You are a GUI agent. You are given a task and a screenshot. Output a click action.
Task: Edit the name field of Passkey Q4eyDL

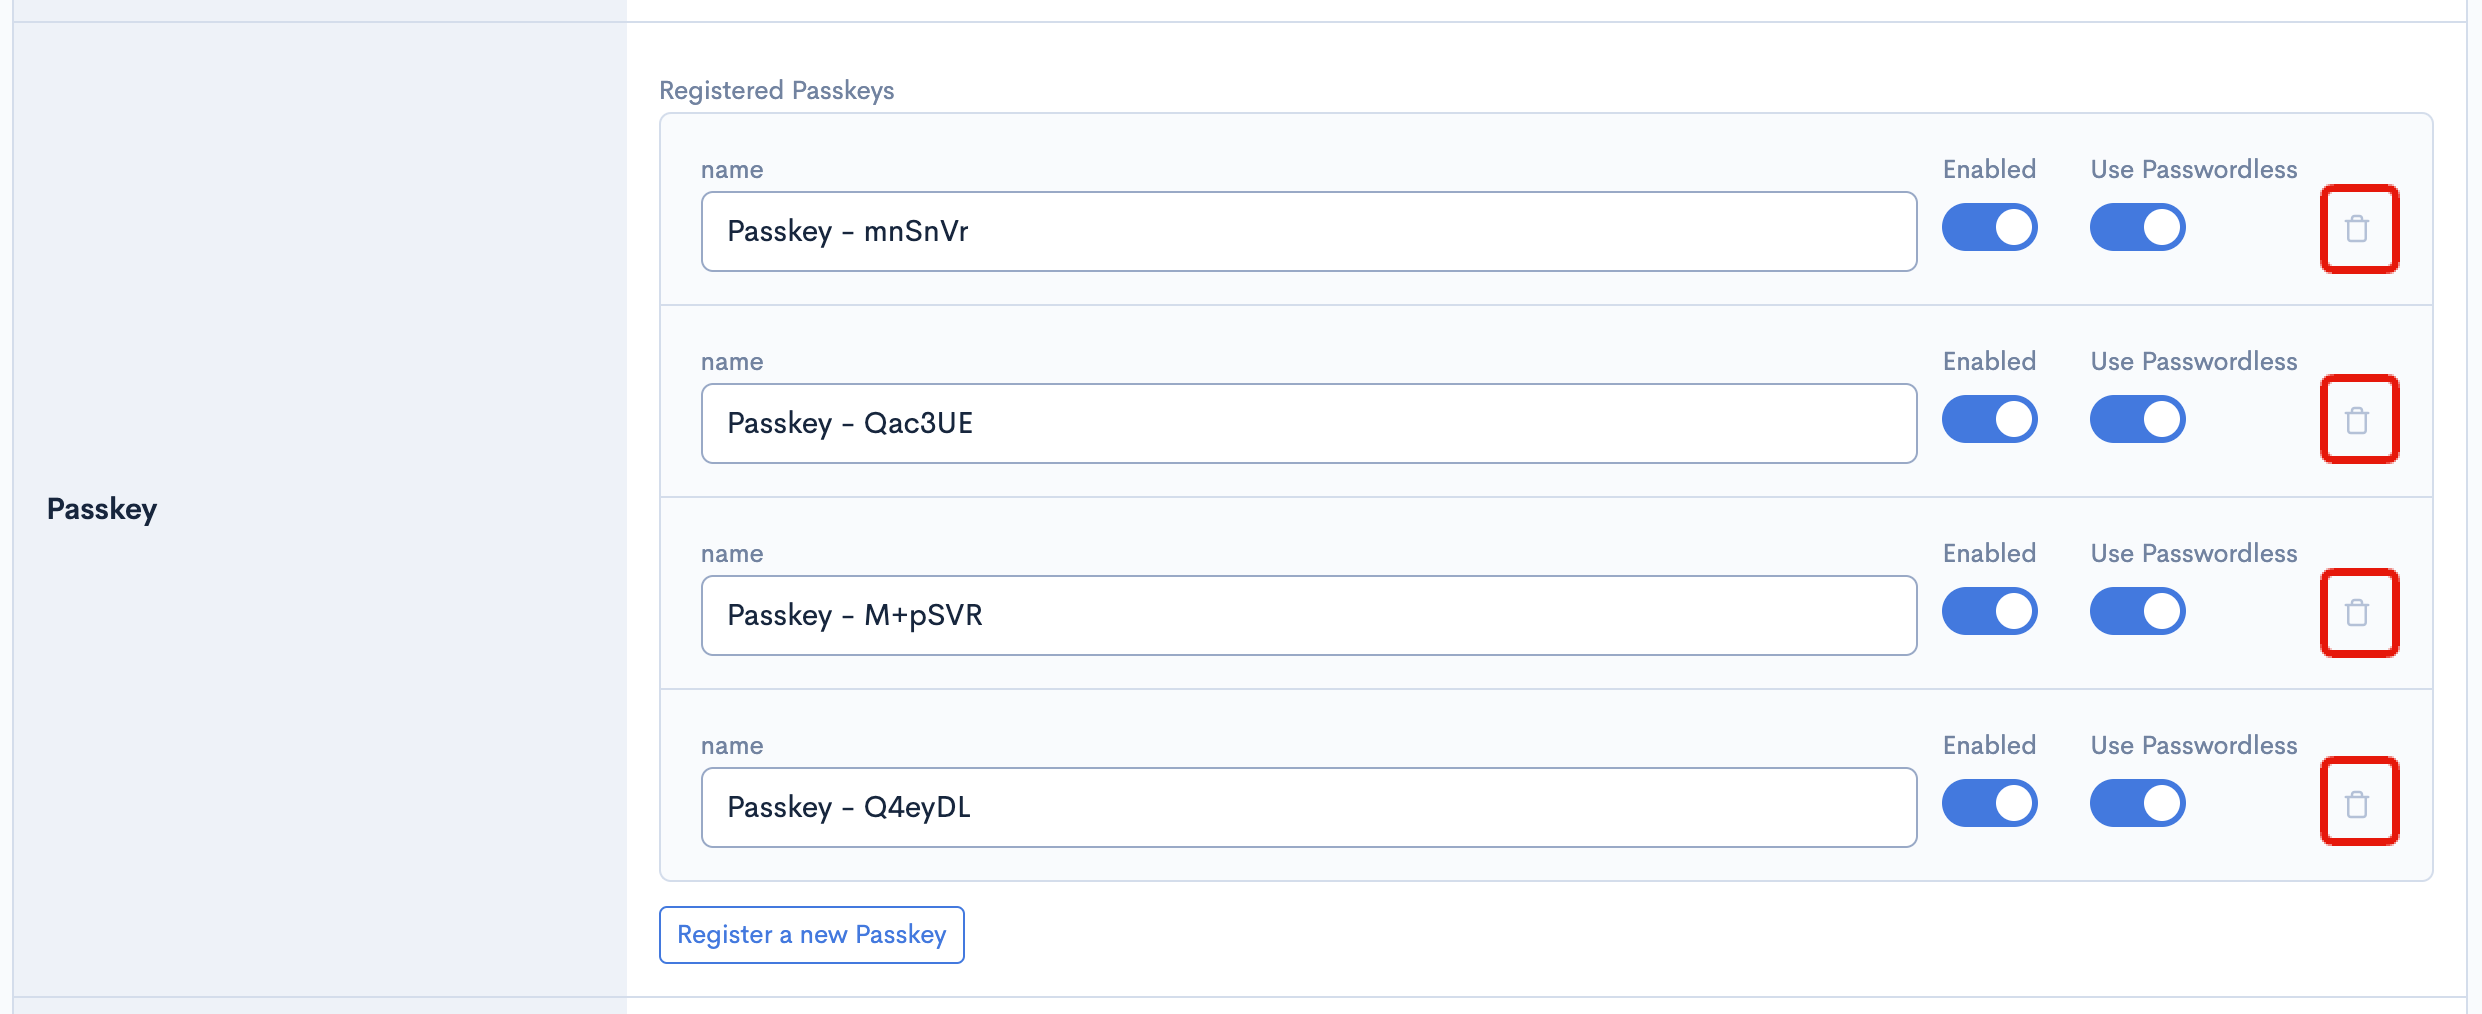click(1308, 808)
